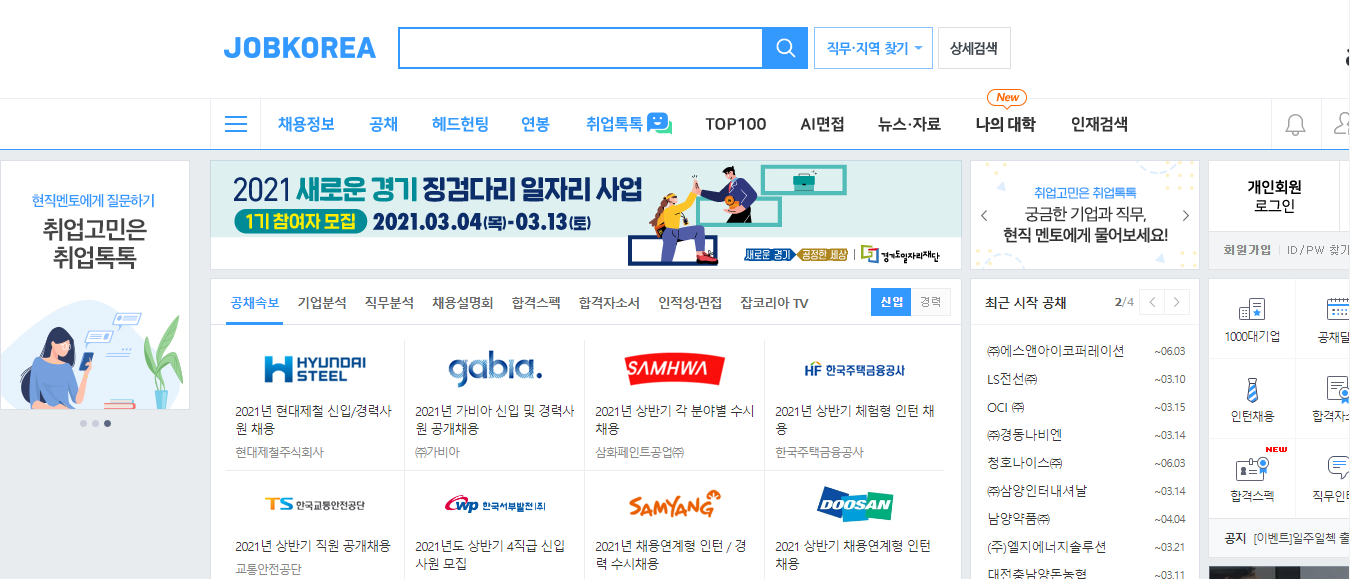Click the 취업톡톡 chat bubble icon
Viewport: 1350px width, 579px height.
click(x=659, y=123)
